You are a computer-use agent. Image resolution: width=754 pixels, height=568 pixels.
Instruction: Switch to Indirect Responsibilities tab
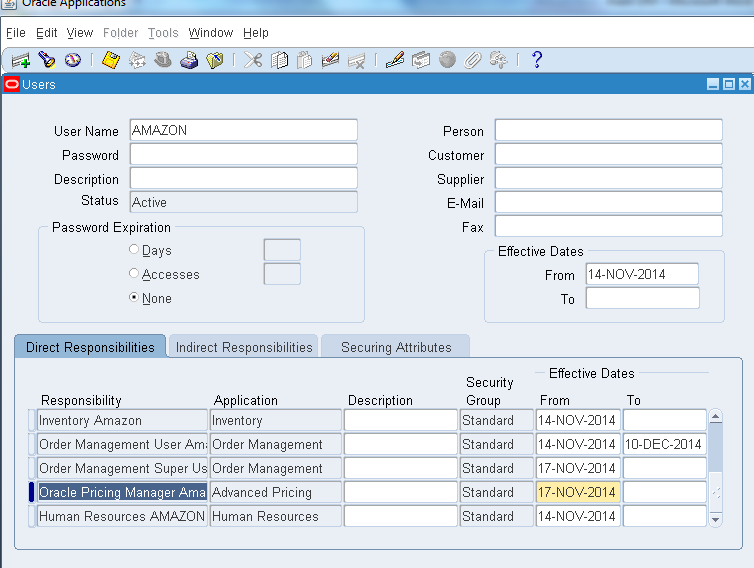(x=244, y=347)
